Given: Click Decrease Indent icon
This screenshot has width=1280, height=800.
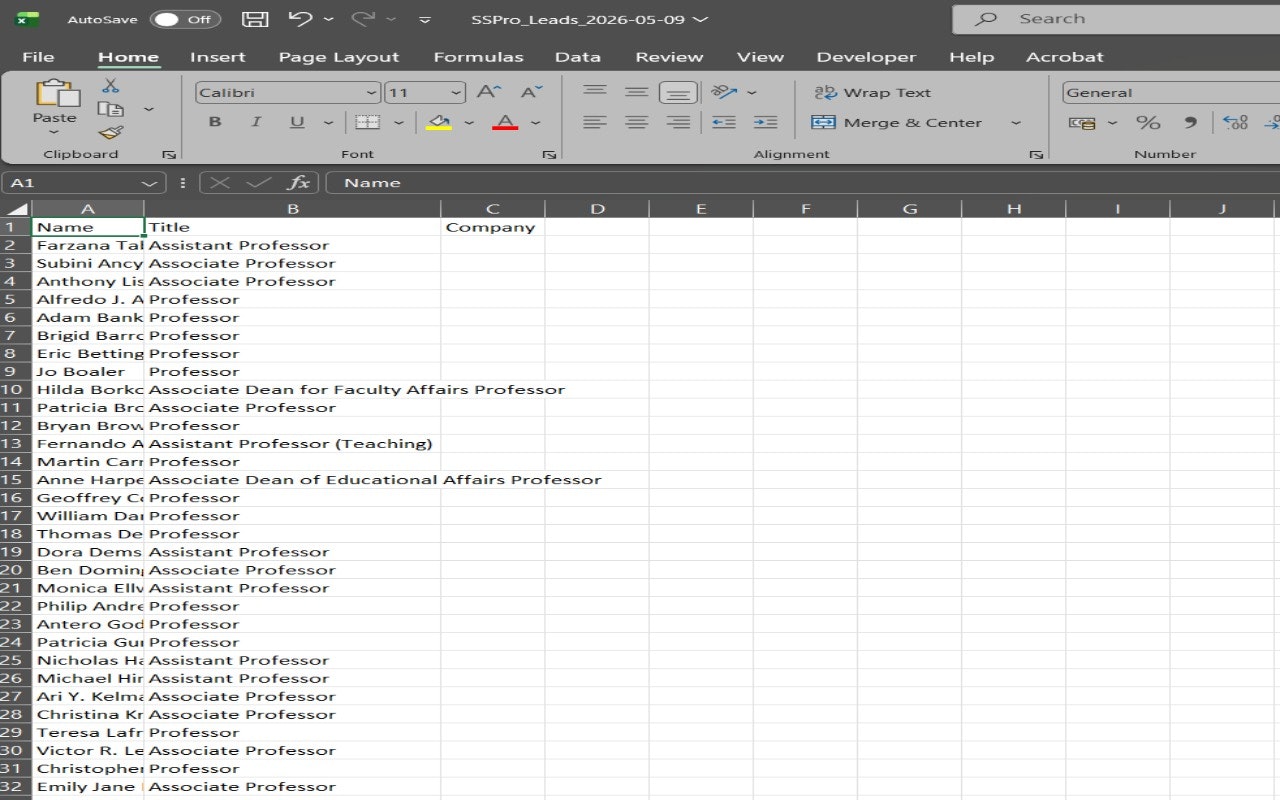Looking at the screenshot, I should [724, 122].
